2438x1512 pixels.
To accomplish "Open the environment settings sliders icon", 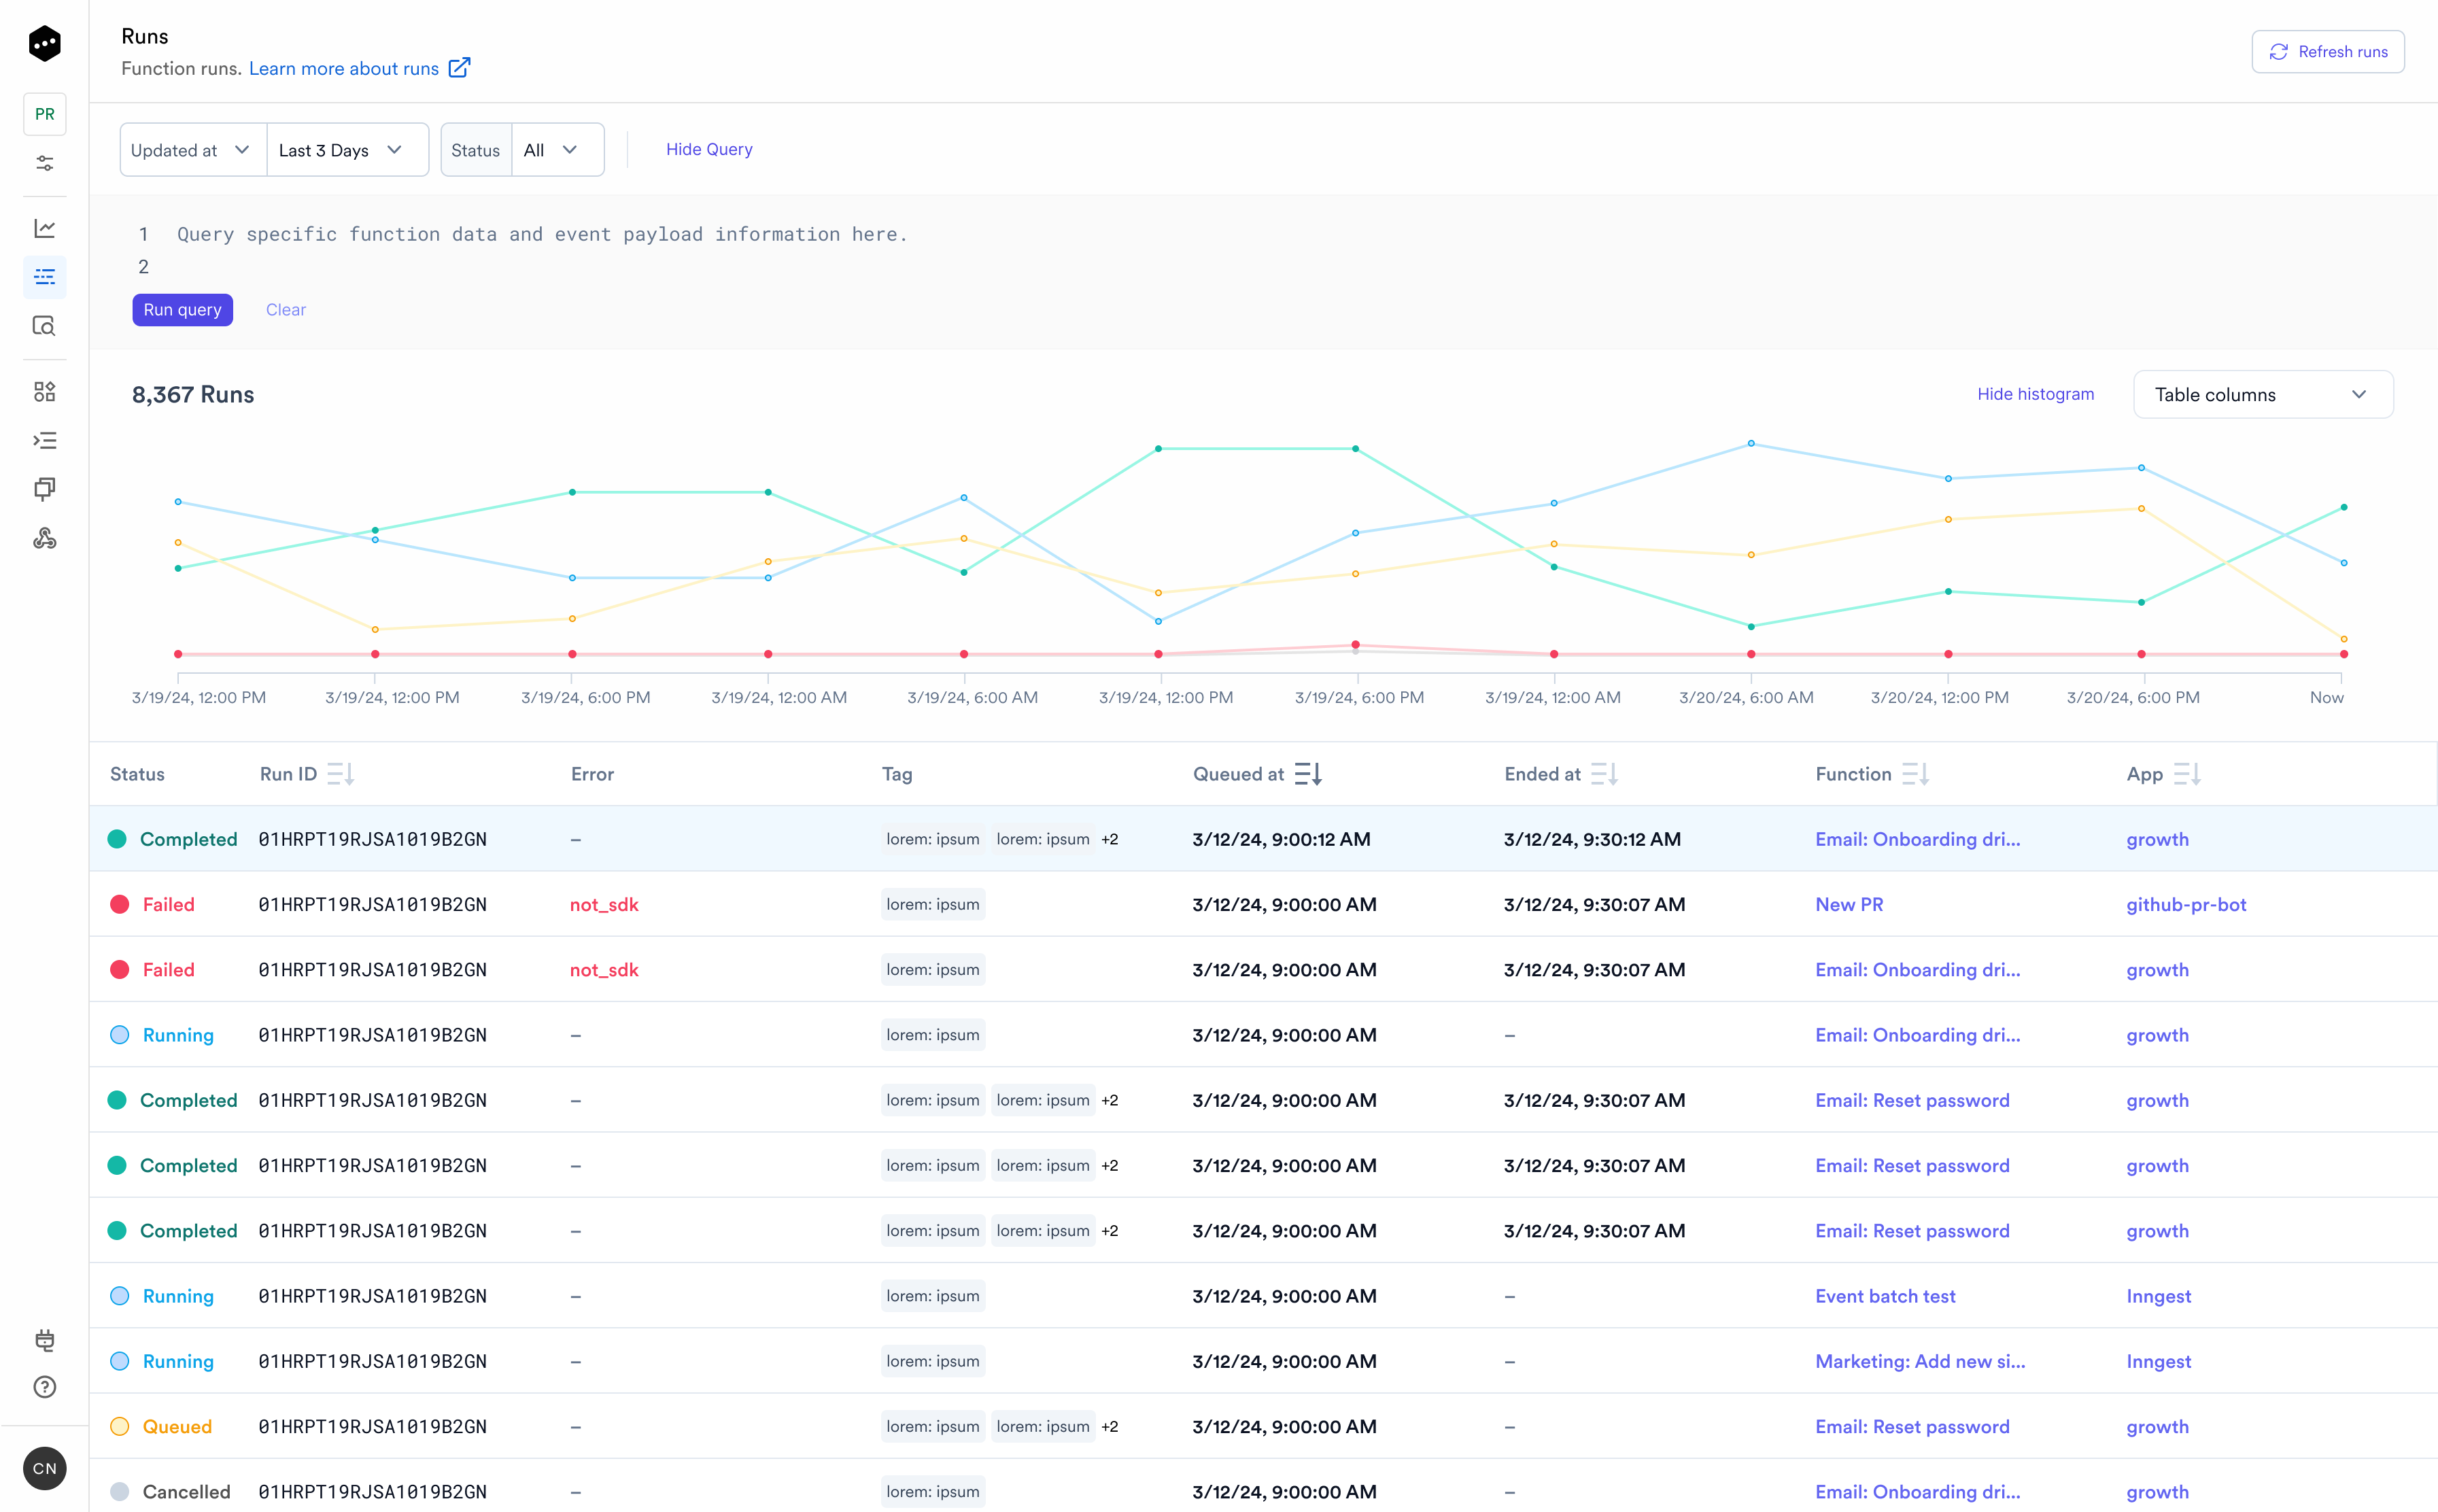I will click(44, 163).
